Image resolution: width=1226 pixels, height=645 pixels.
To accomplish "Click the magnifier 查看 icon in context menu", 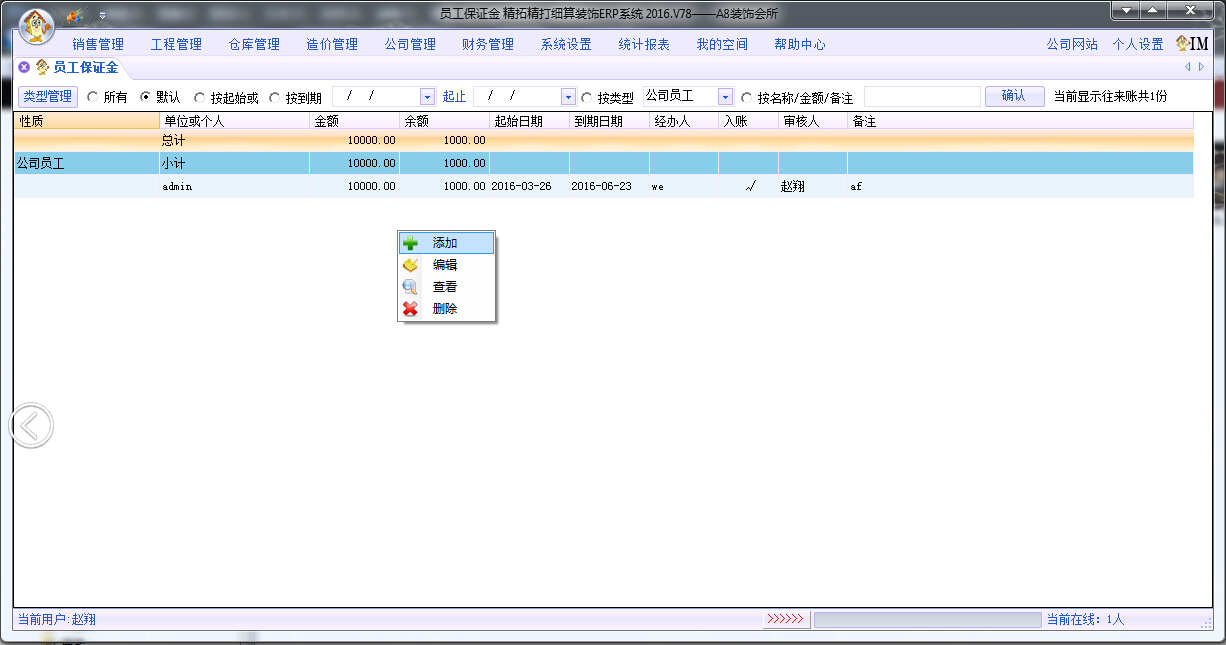I will point(410,287).
